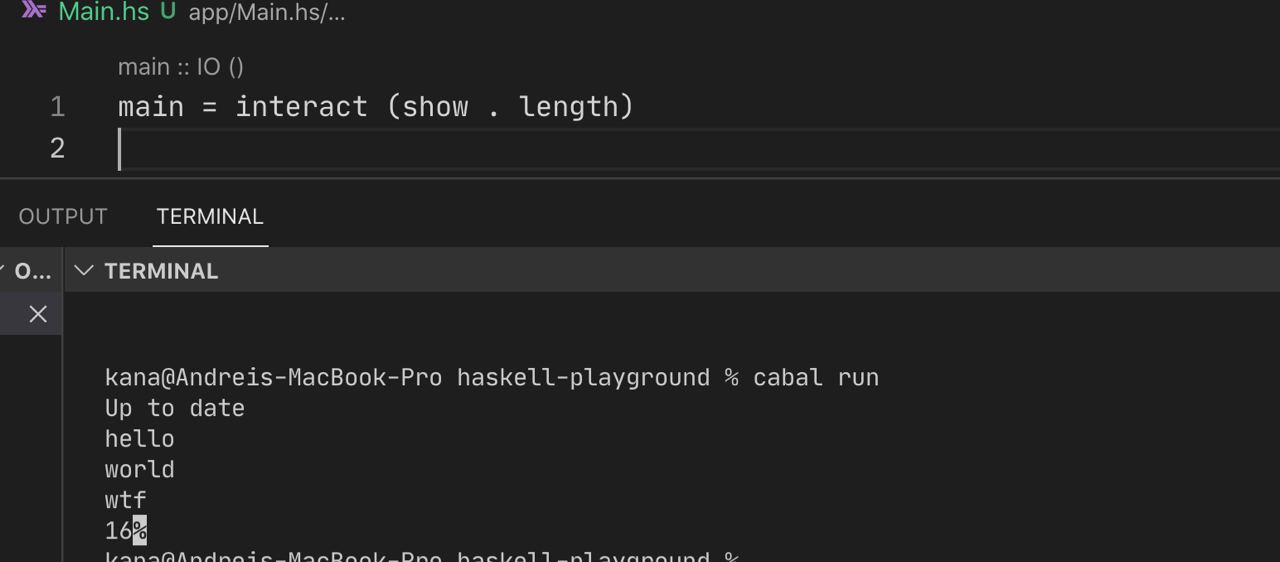Click the TERMINAL section header label
Screen dimensions: 1280x562
(x=161, y=271)
